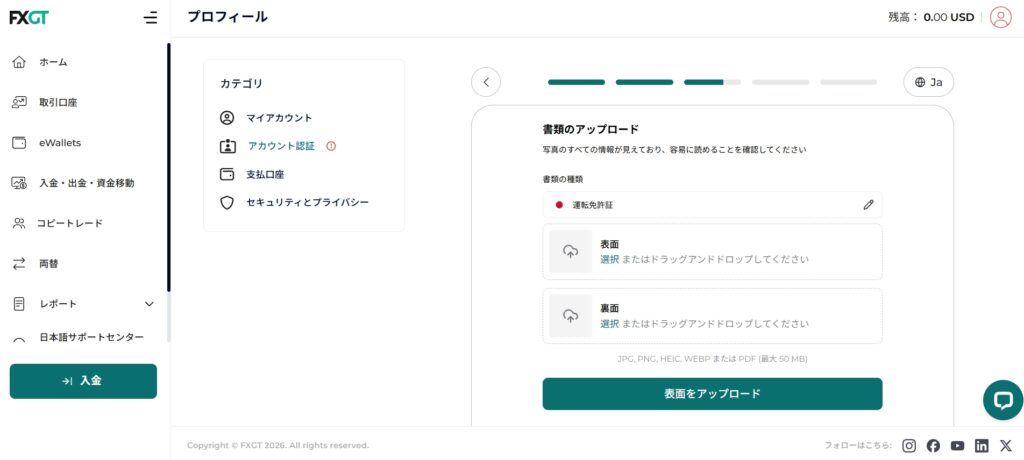Image resolution: width=1024 pixels, height=460 pixels.
Task: Click the YouTube icon in footer
Action: coord(958,446)
